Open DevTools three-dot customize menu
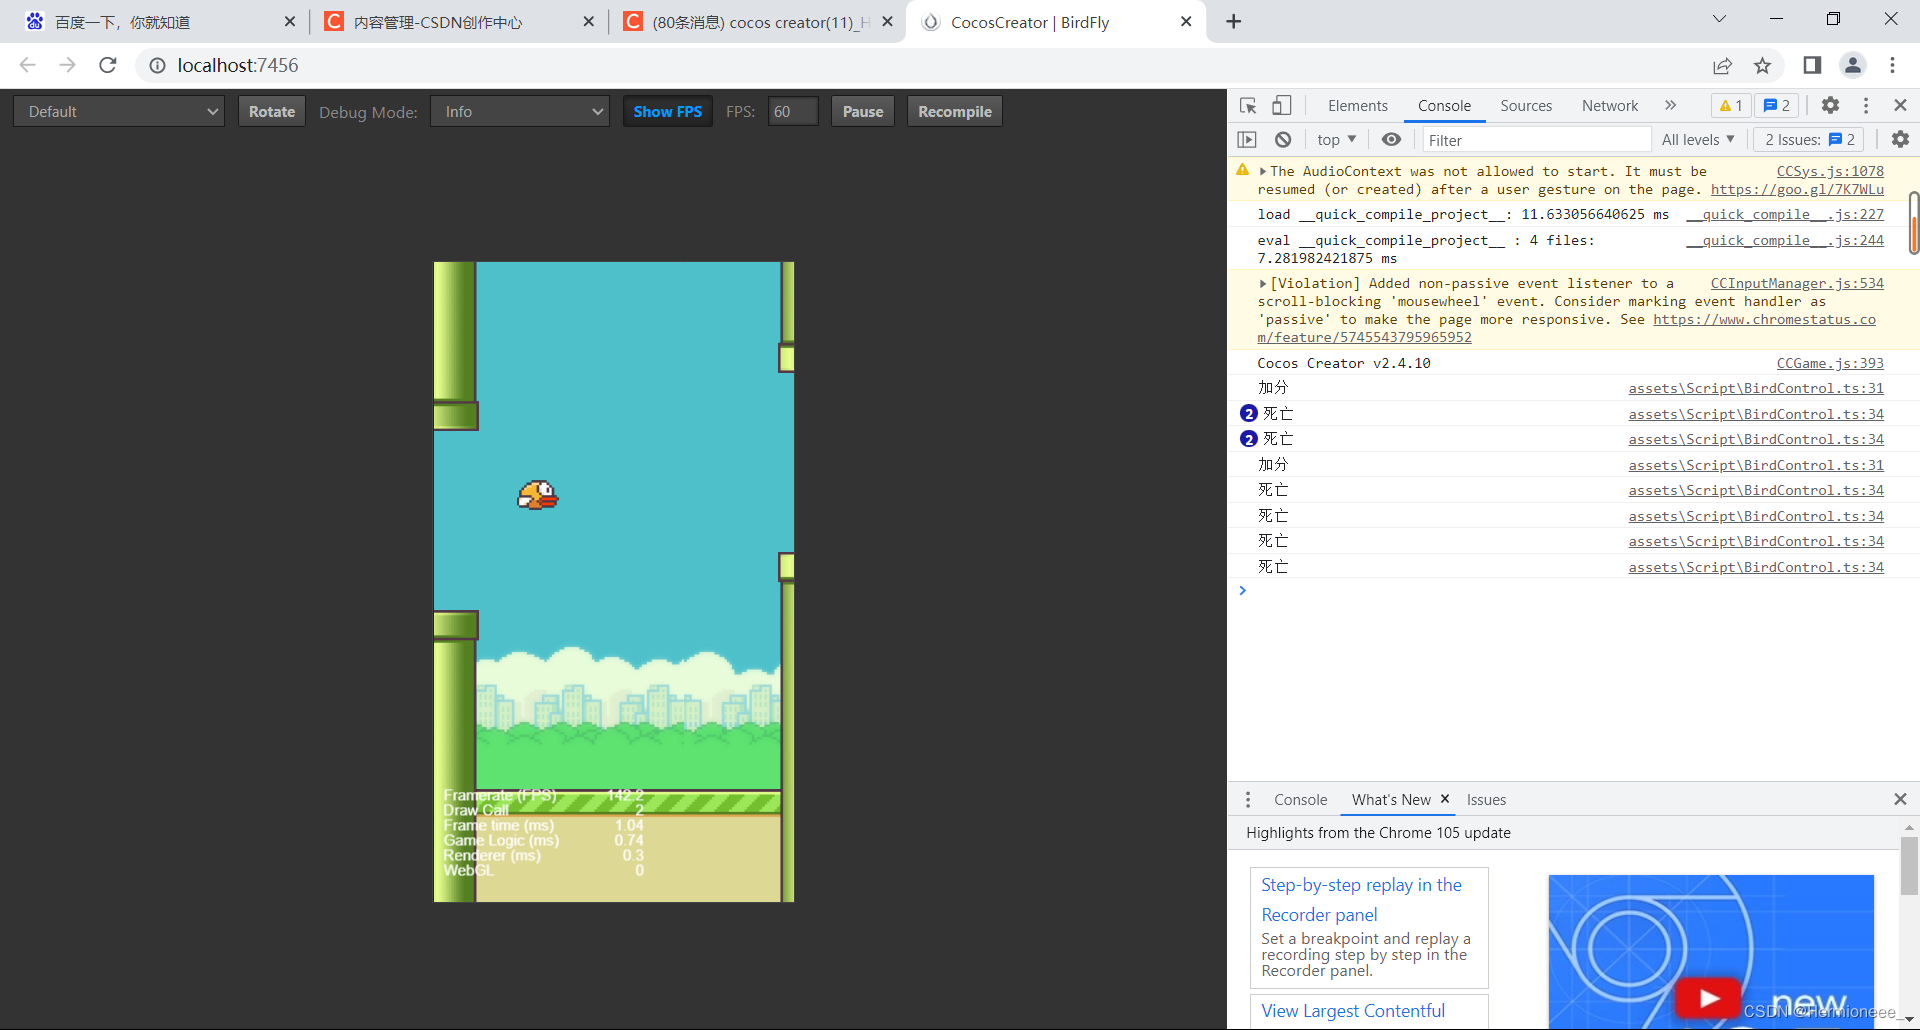 pyautogui.click(x=1866, y=105)
